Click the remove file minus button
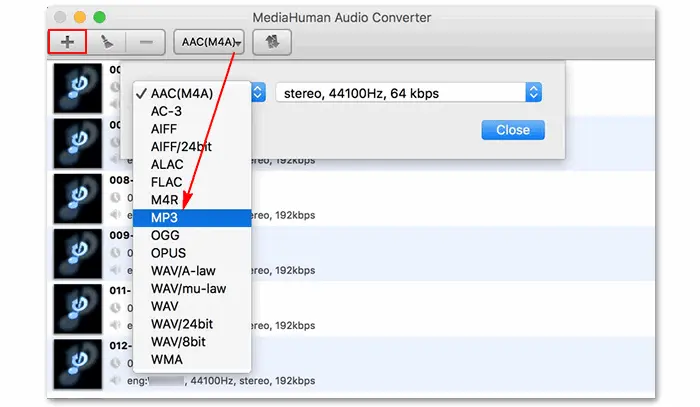 [x=146, y=43]
